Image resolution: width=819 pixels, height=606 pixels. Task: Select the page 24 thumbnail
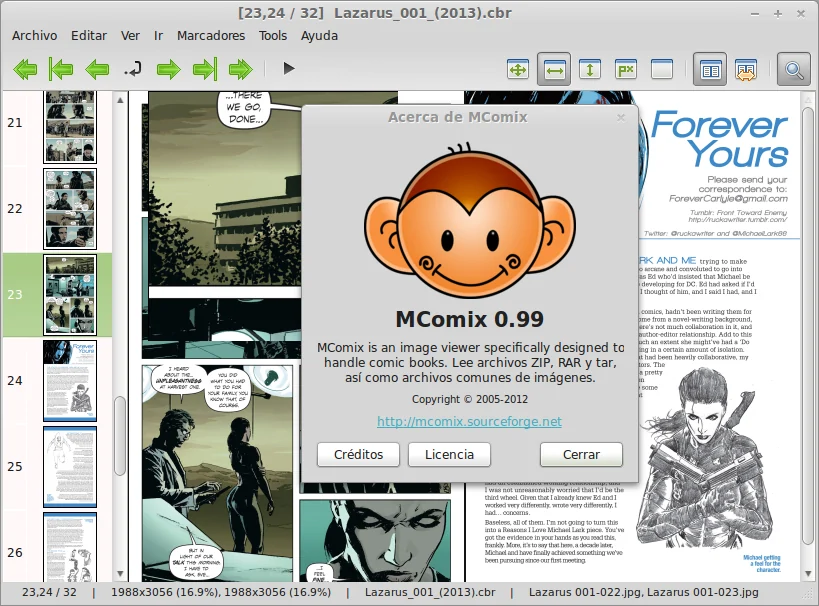[70, 381]
